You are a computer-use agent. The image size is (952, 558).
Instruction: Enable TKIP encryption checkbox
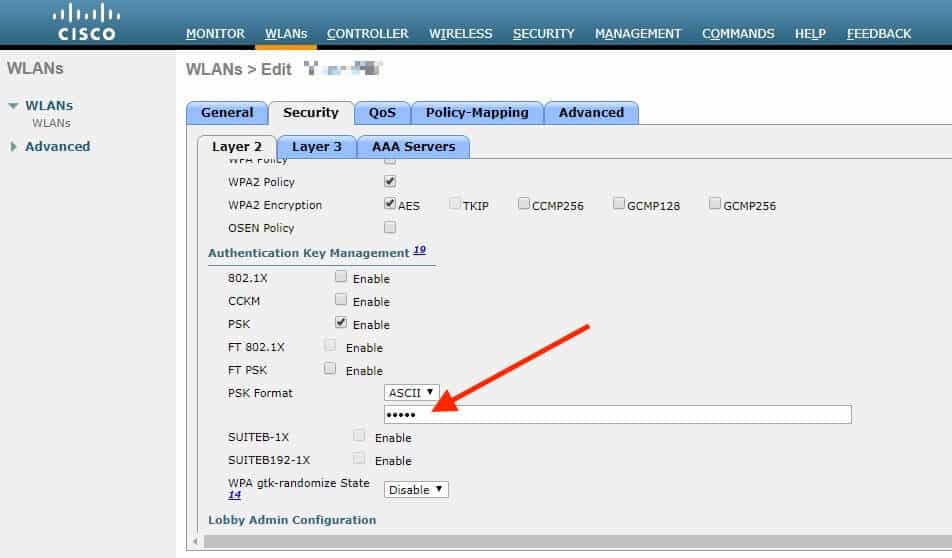click(455, 203)
